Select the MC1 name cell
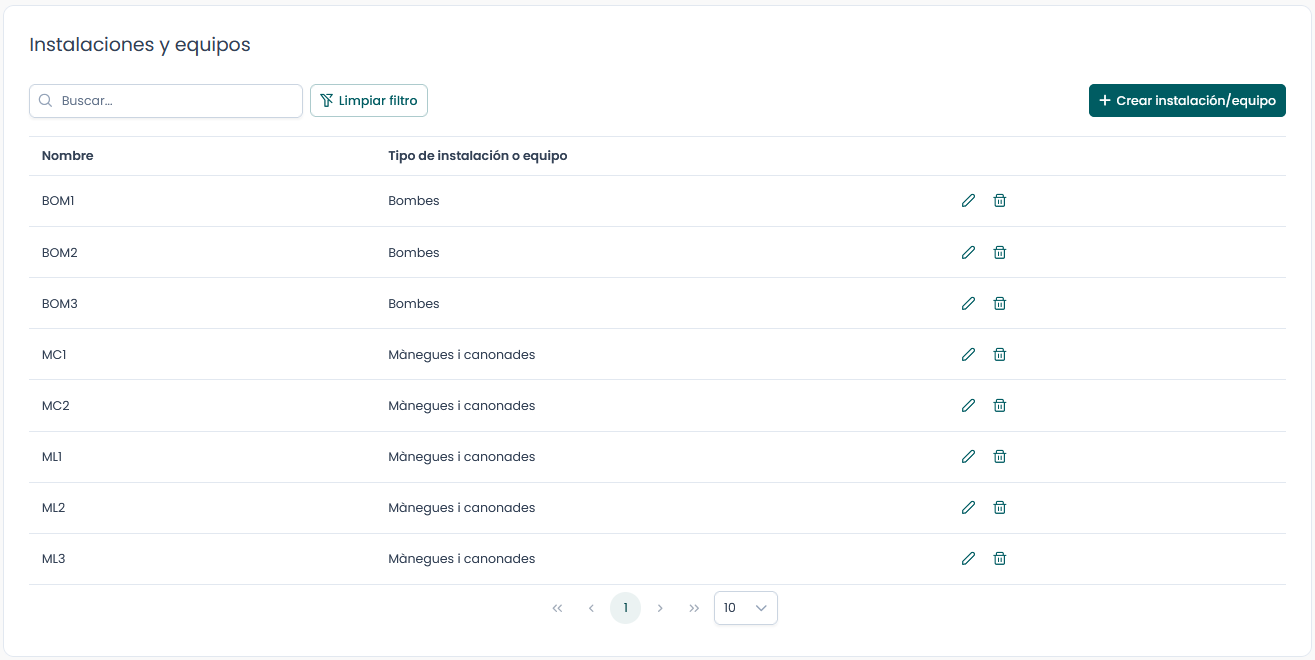This screenshot has width=1315, height=660. pyautogui.click(x=54, y=354)
